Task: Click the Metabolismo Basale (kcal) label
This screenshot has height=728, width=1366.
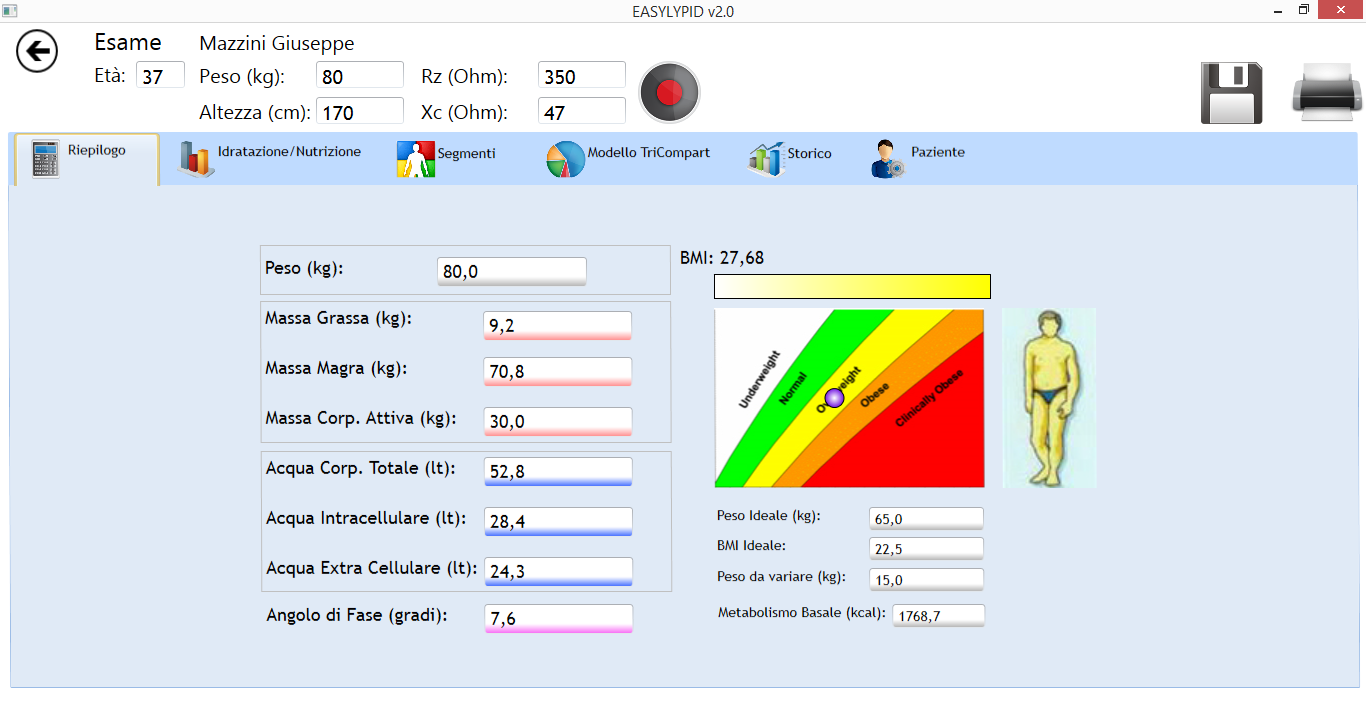Action: (x=802, y=613)
